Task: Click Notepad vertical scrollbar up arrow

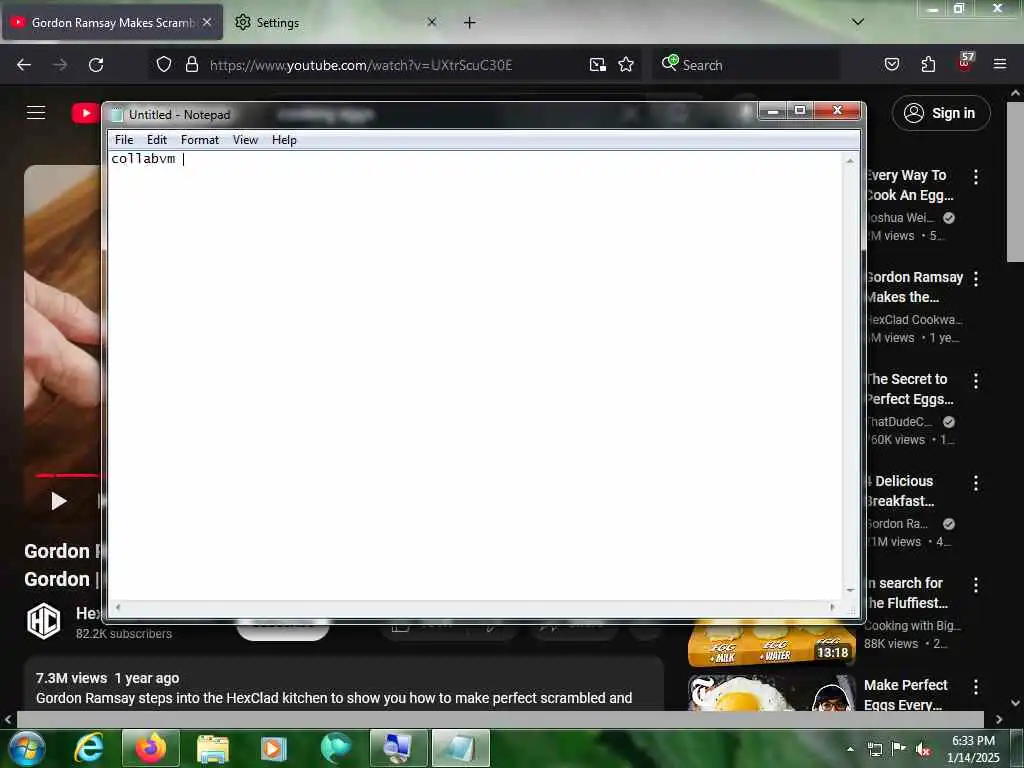Action: (850, 161)
